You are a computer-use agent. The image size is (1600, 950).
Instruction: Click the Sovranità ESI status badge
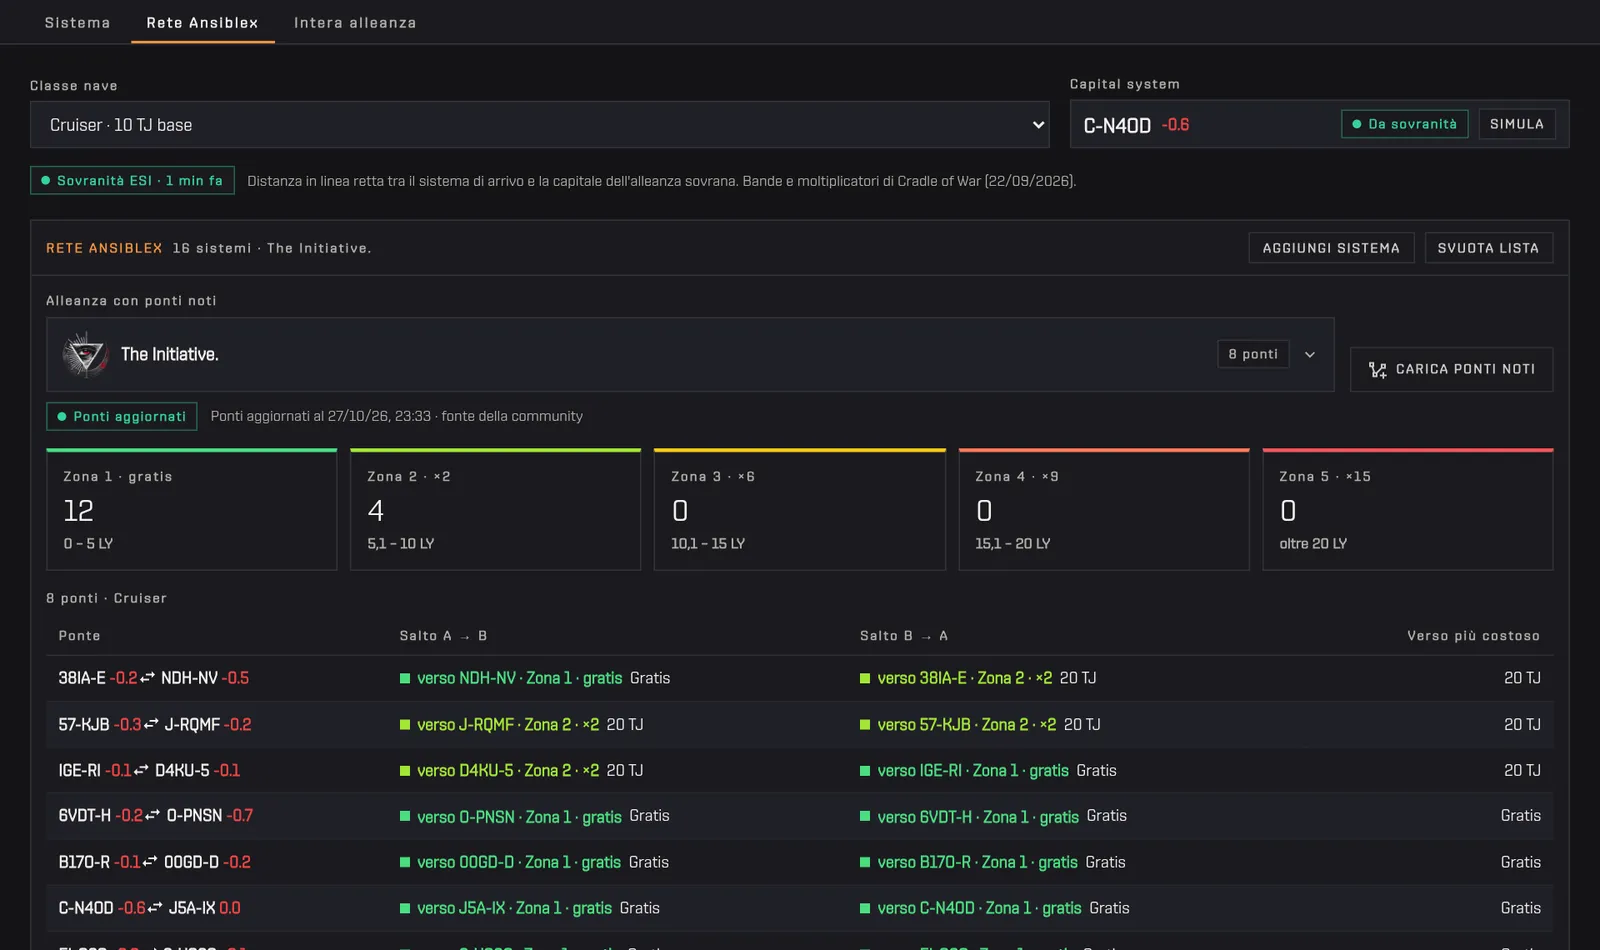coord(132,180)
